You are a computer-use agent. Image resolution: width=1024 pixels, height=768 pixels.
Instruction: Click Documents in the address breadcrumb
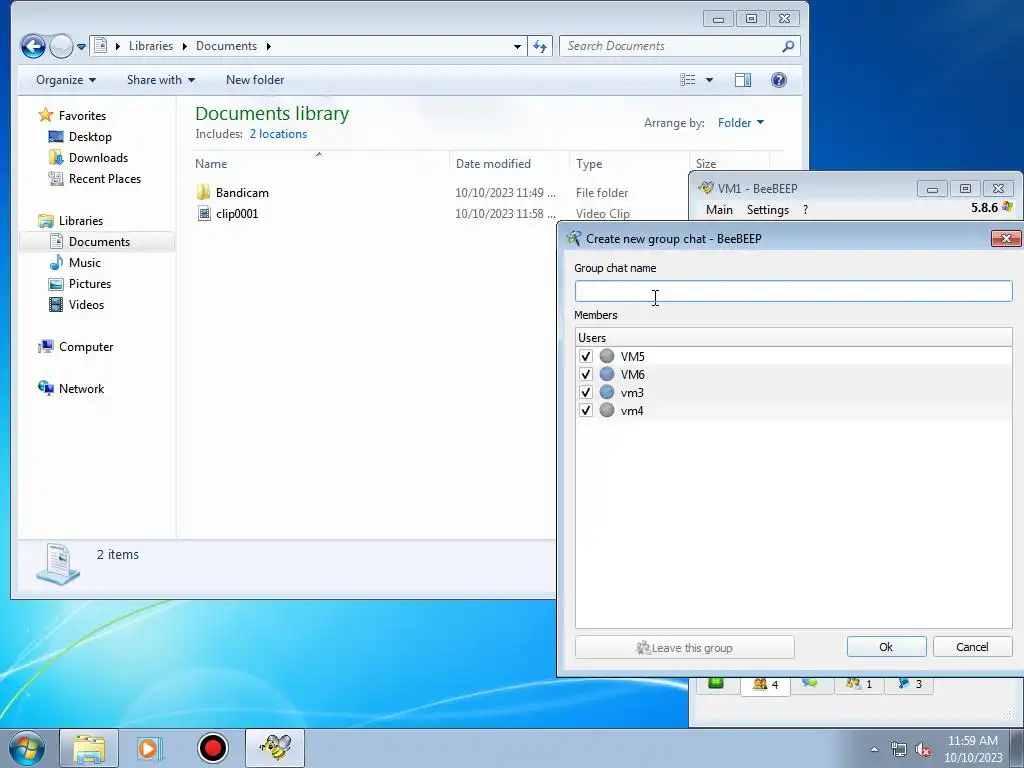tap(226, 46)
